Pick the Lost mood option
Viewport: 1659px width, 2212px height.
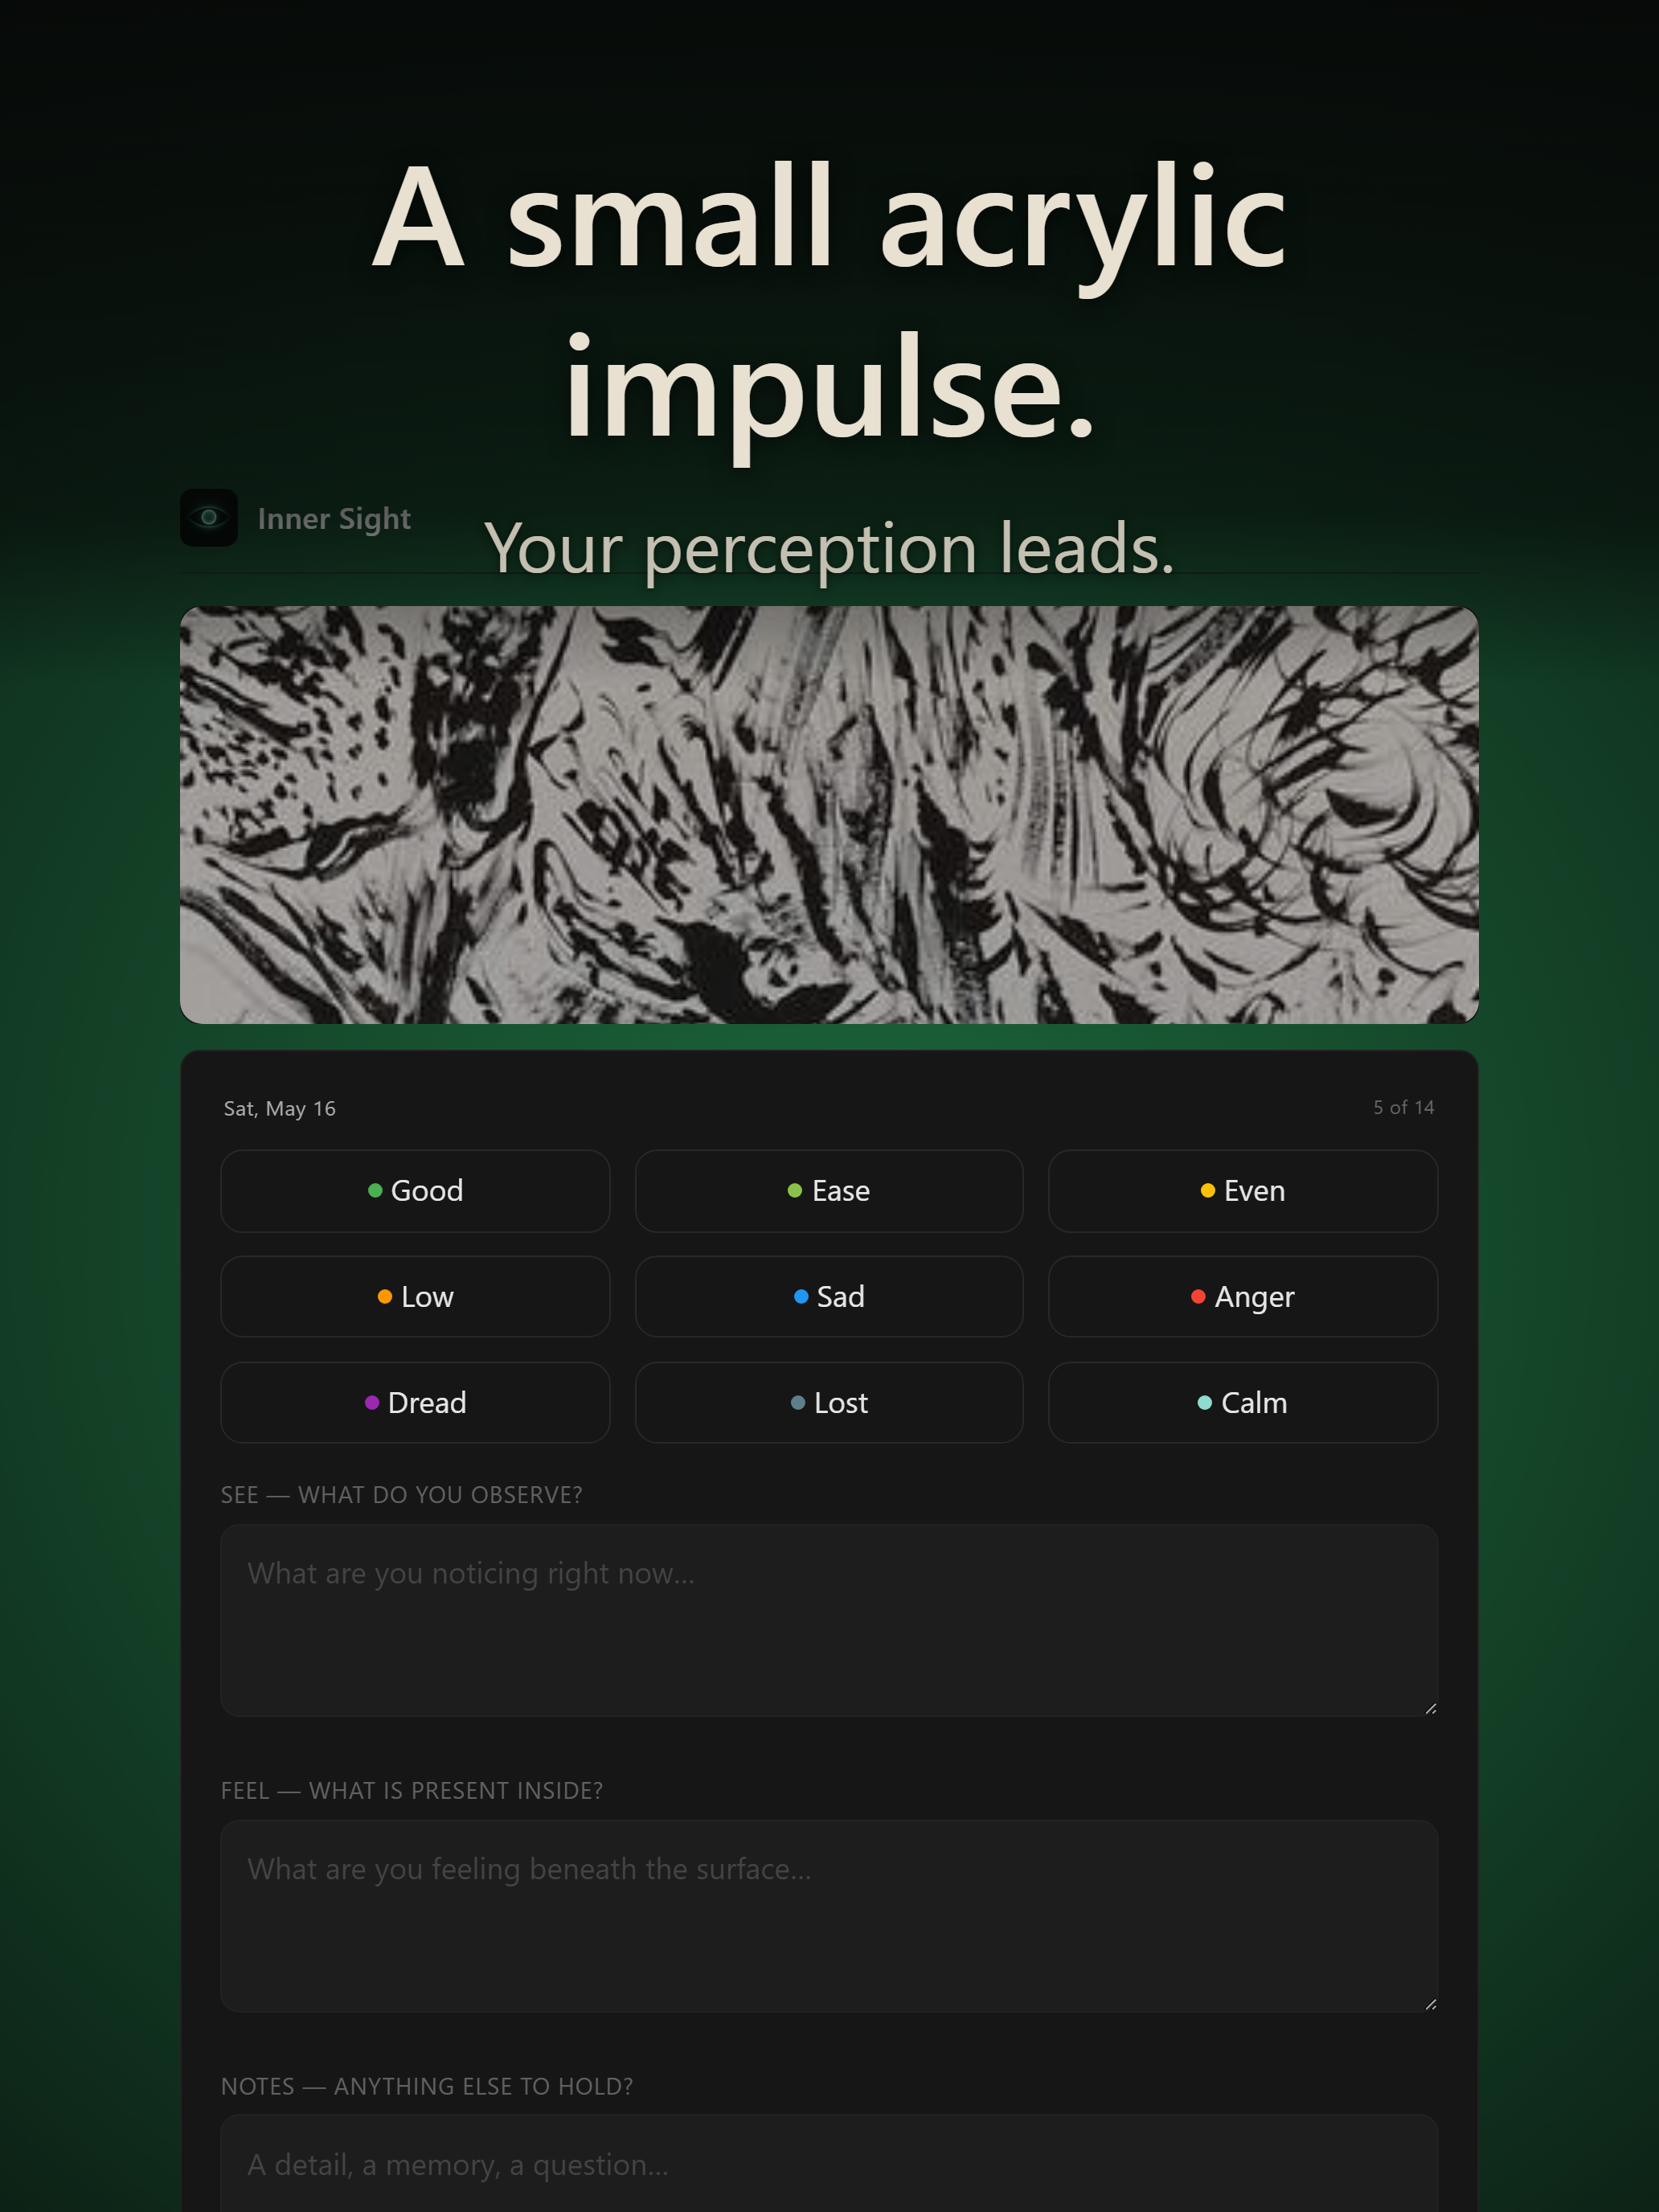tap(829, 1402)
